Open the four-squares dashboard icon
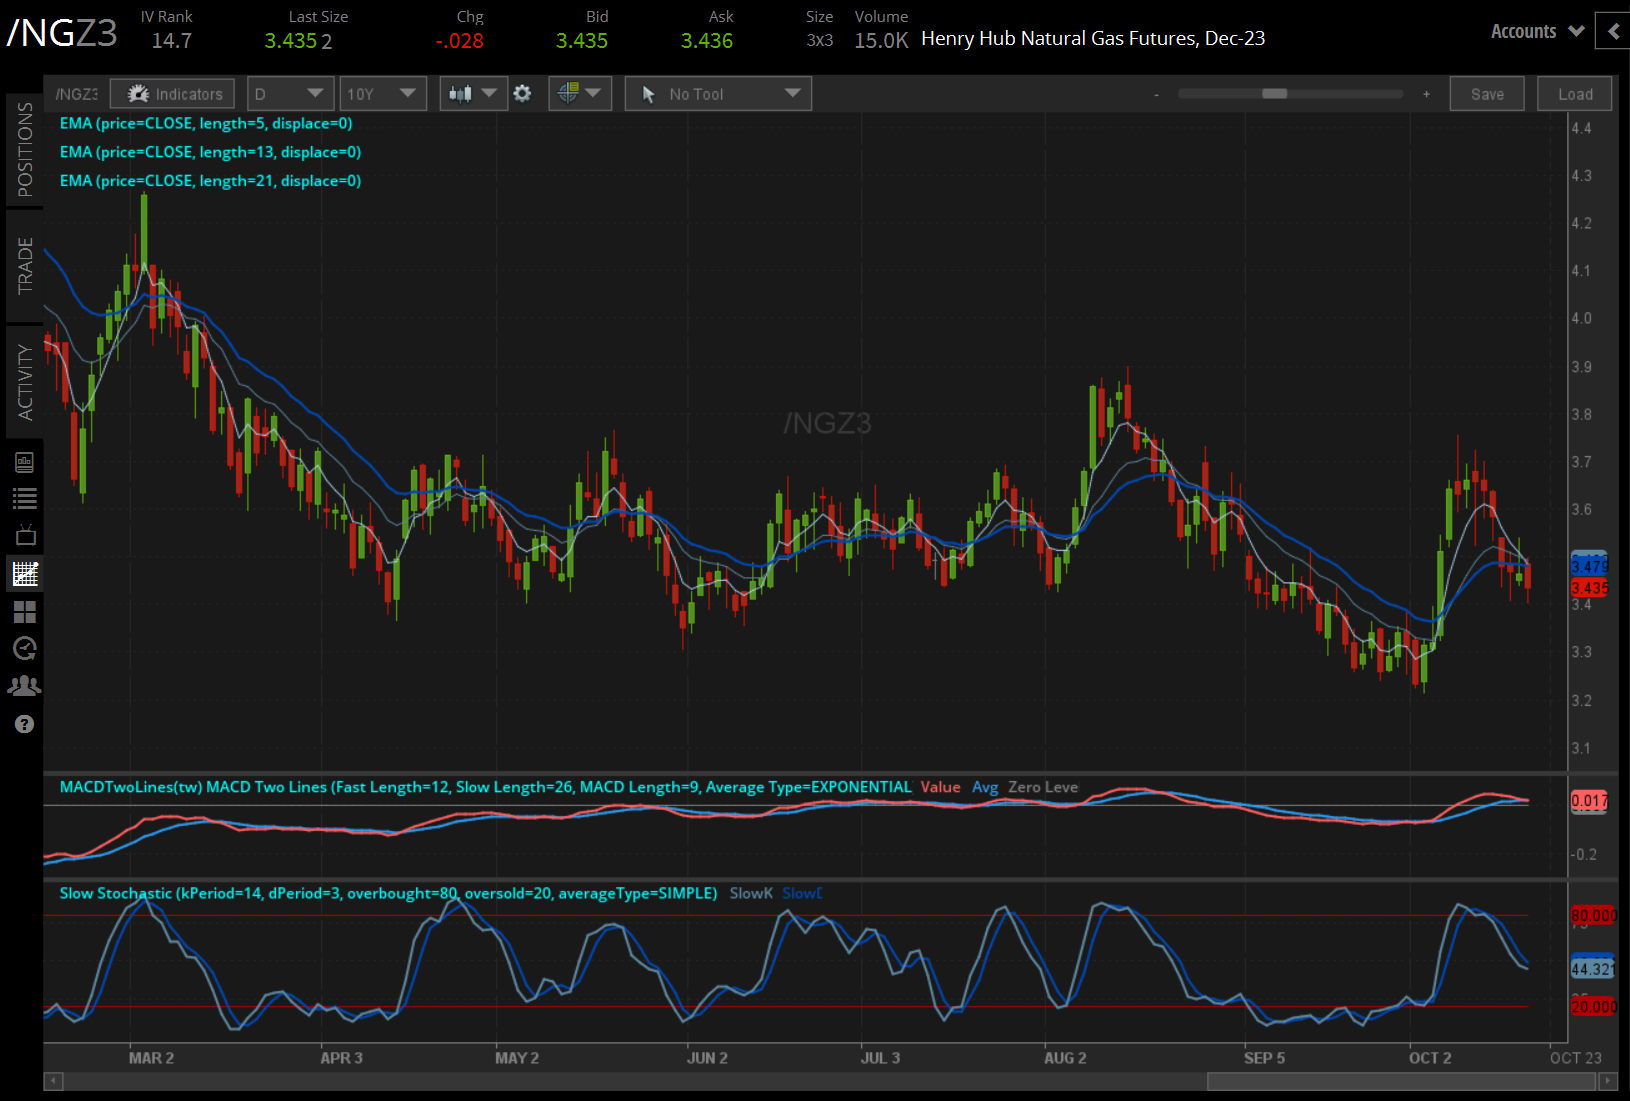1630x1101 pixels. pyautogui.click(x=24, y=611)
